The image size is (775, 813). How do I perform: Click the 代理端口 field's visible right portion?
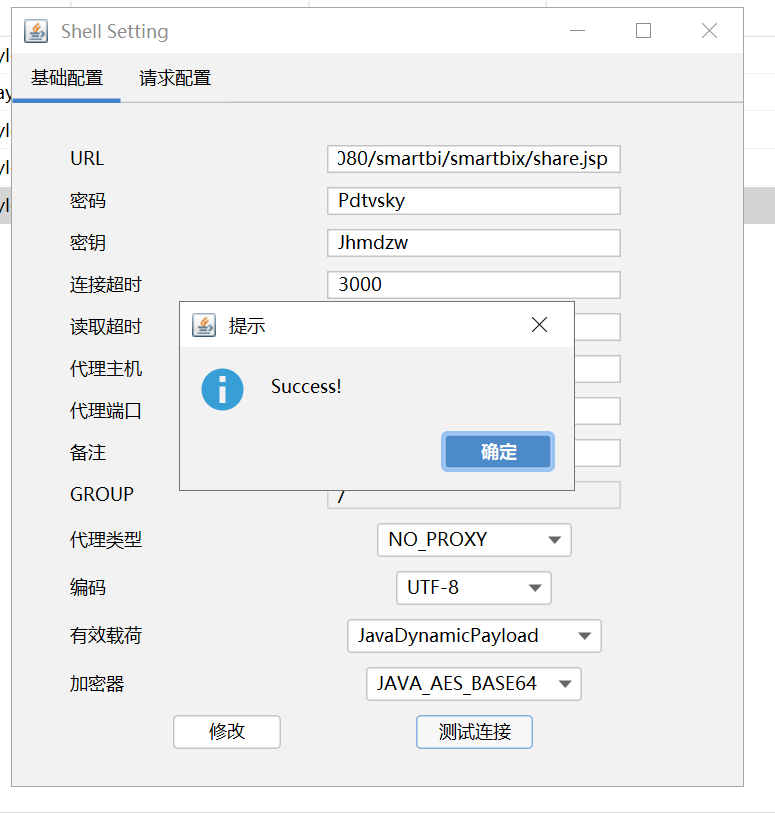598,411
